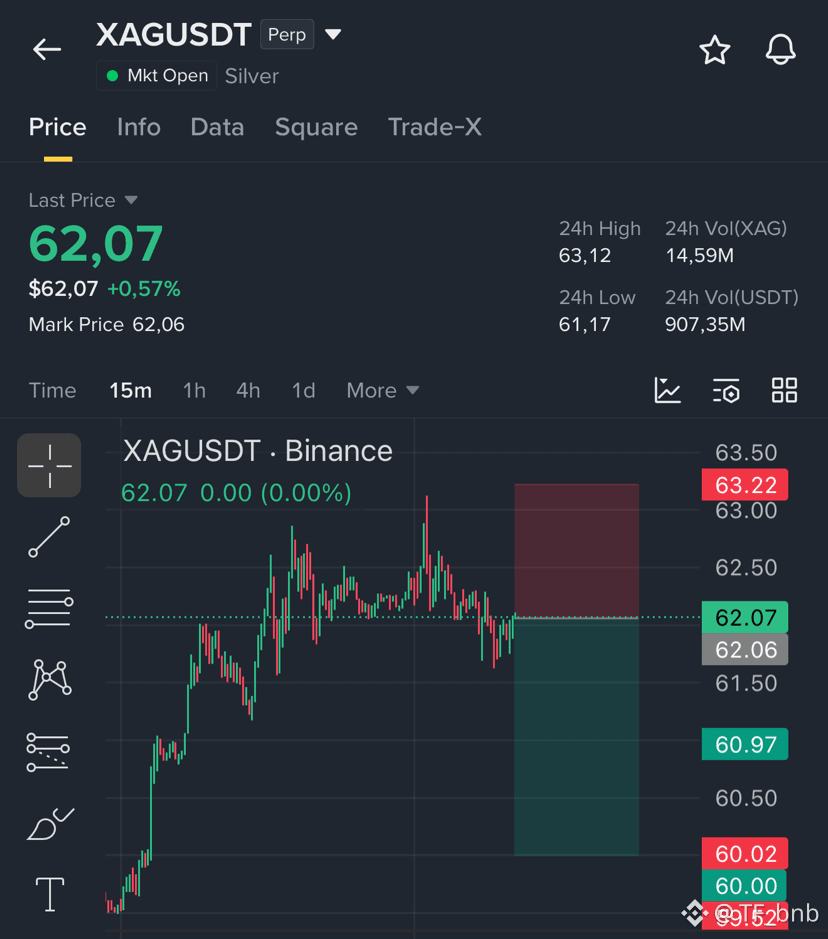Switch to the Data tab

(x=217, y=127)
